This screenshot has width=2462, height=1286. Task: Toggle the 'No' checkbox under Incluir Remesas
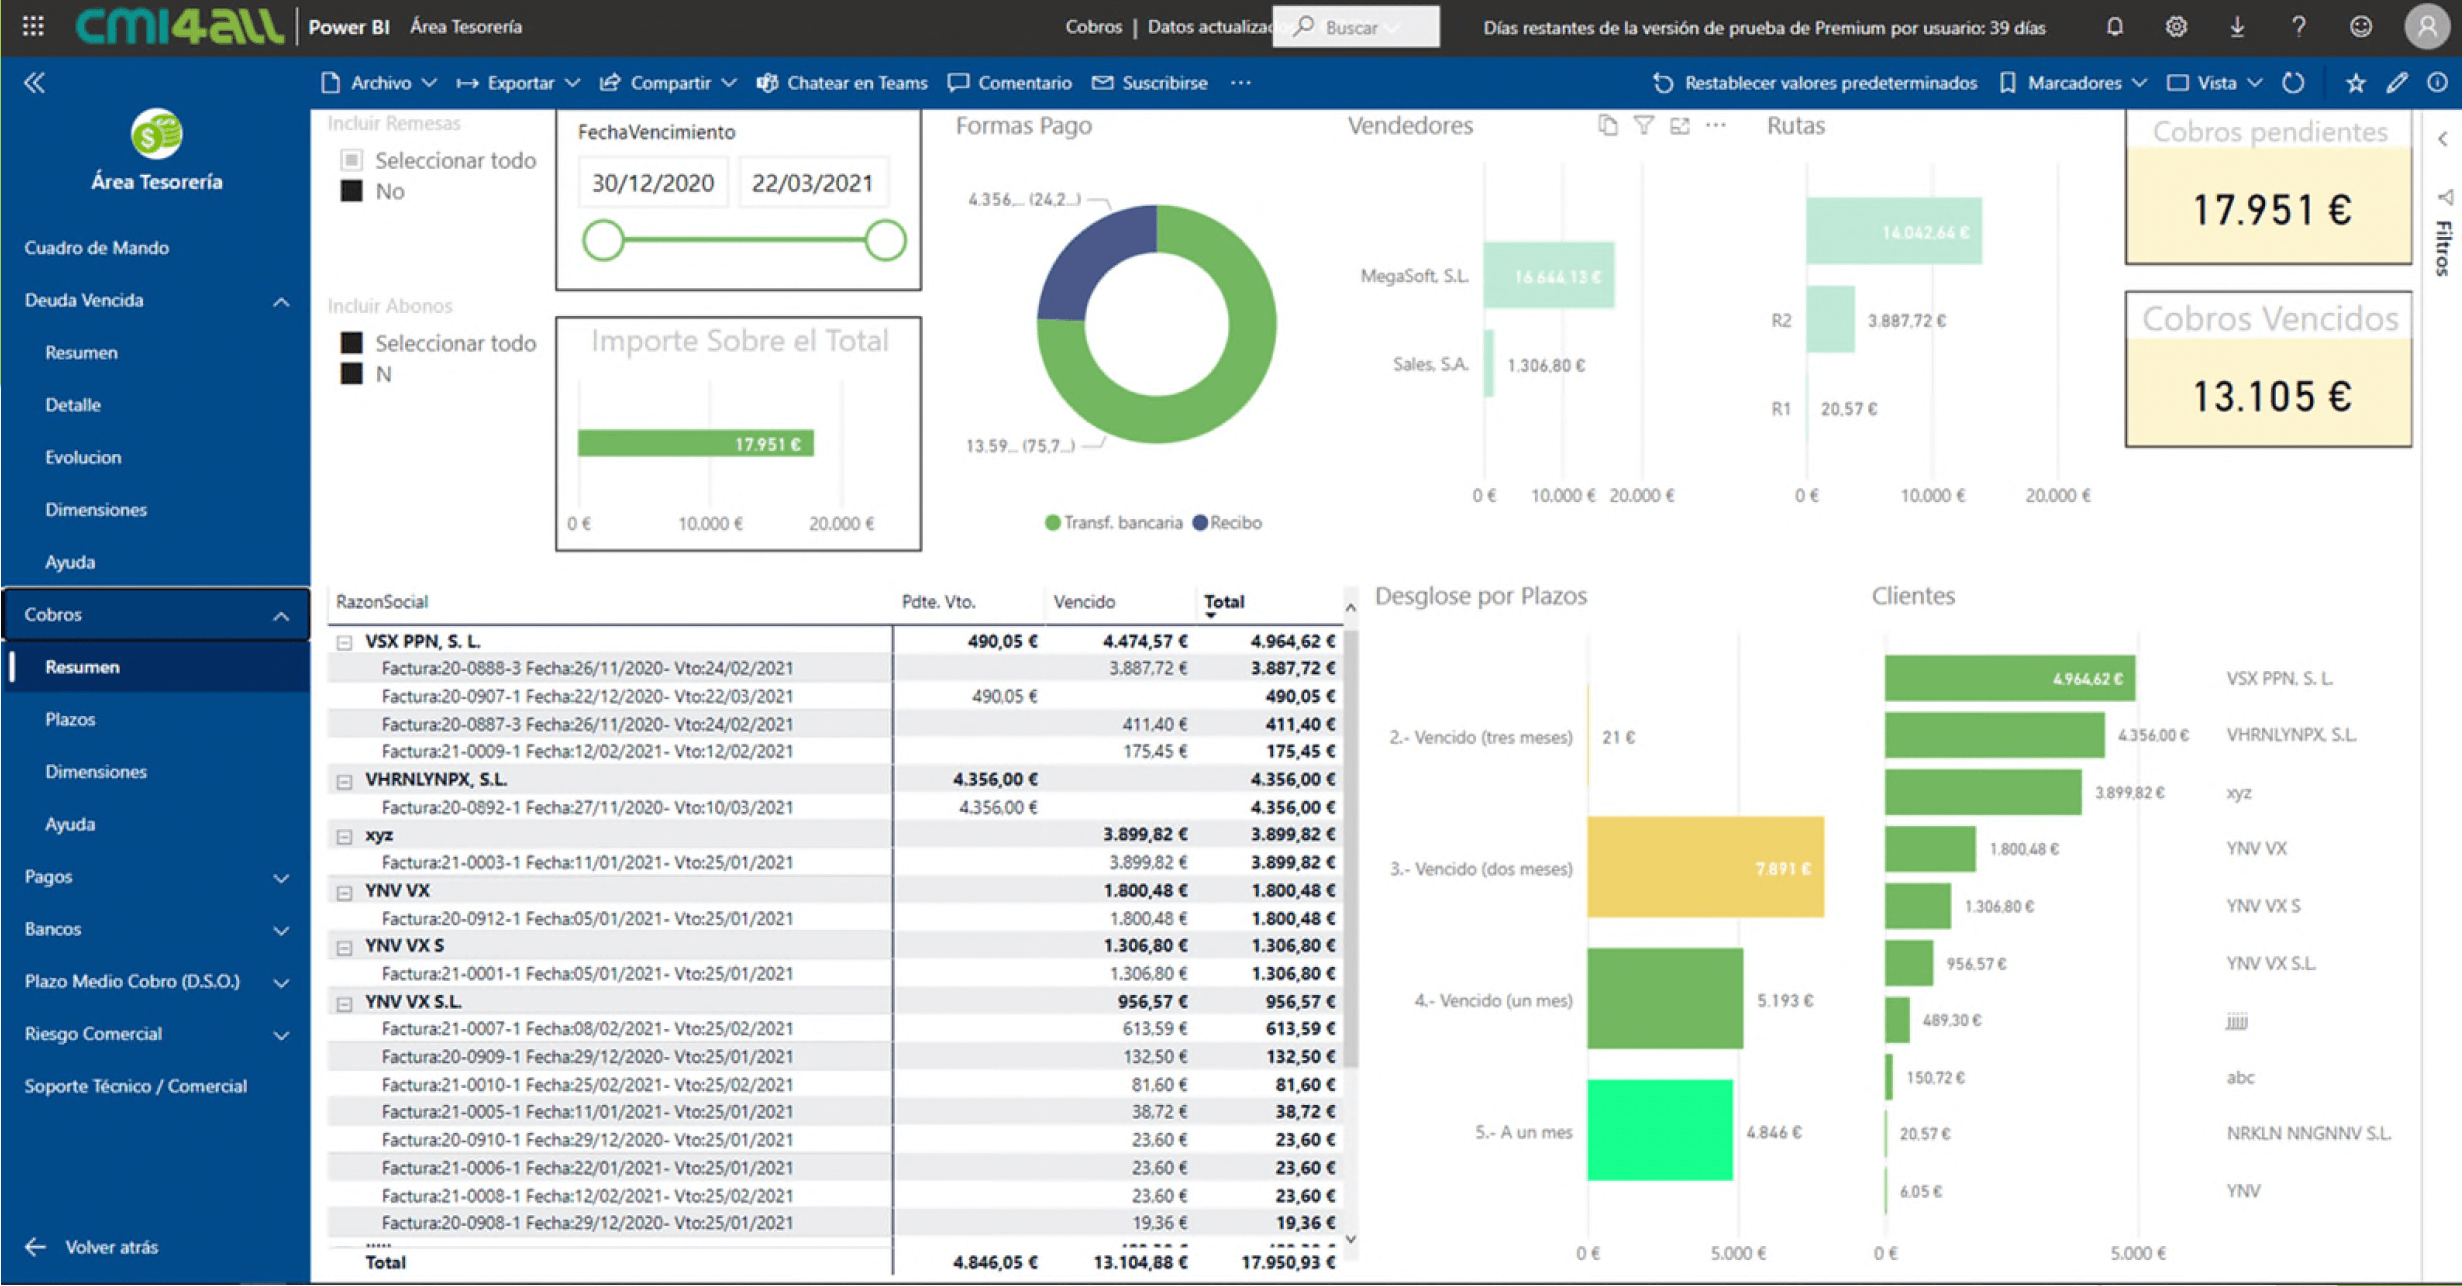click(x=351, y=191)
